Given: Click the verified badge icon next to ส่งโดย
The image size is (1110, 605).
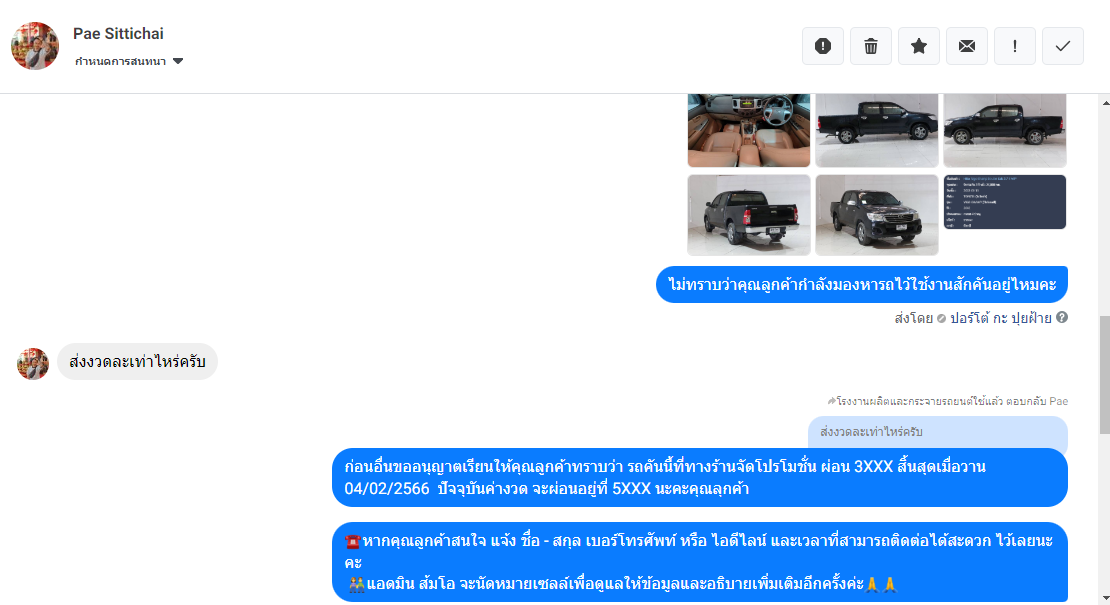Looking at the screenshot, I should tap(942, 318).
